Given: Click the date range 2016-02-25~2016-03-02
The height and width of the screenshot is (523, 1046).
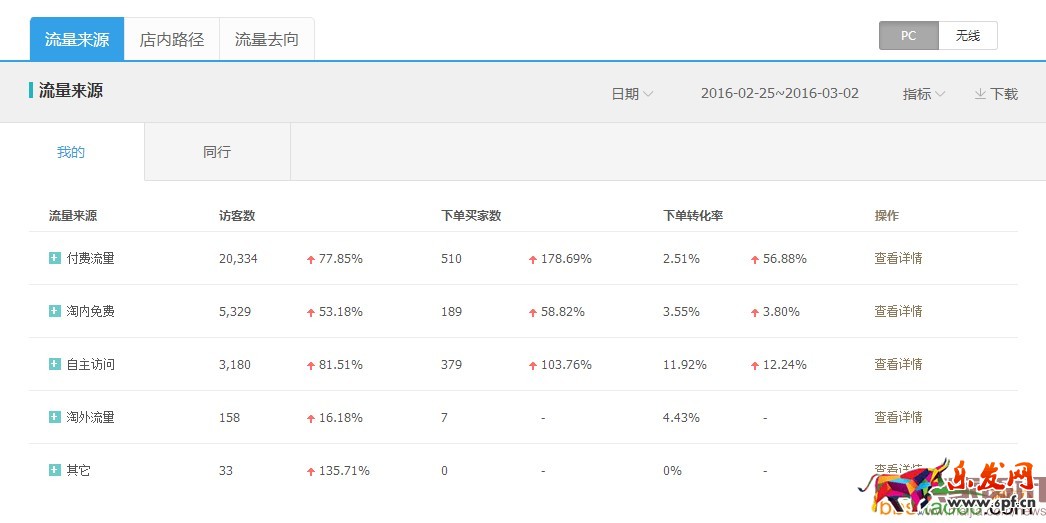Looking at the screenshot, I should click(x=779, y=94).
